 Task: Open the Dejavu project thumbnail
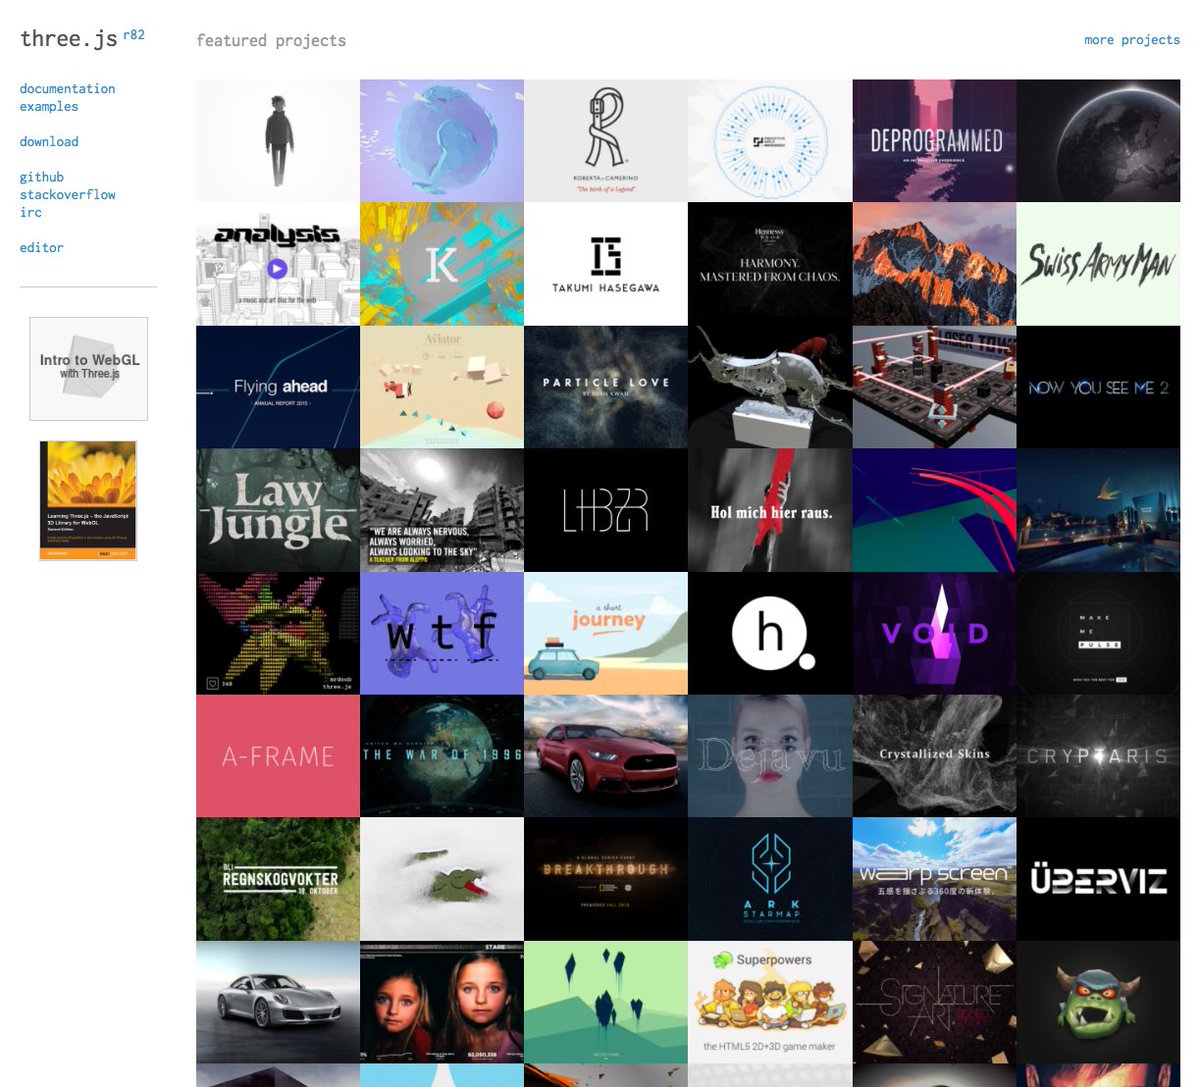pyautogui.click(x=770, y=756)
